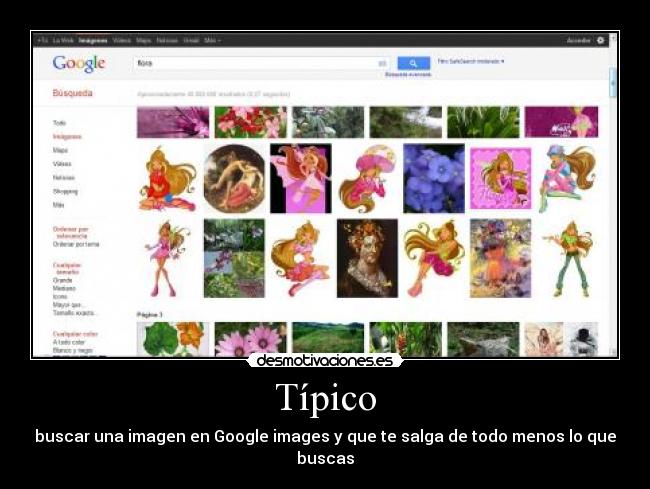Open the pink daisies thumbnail
650x489 pixels.
click(x=250, y=339)
